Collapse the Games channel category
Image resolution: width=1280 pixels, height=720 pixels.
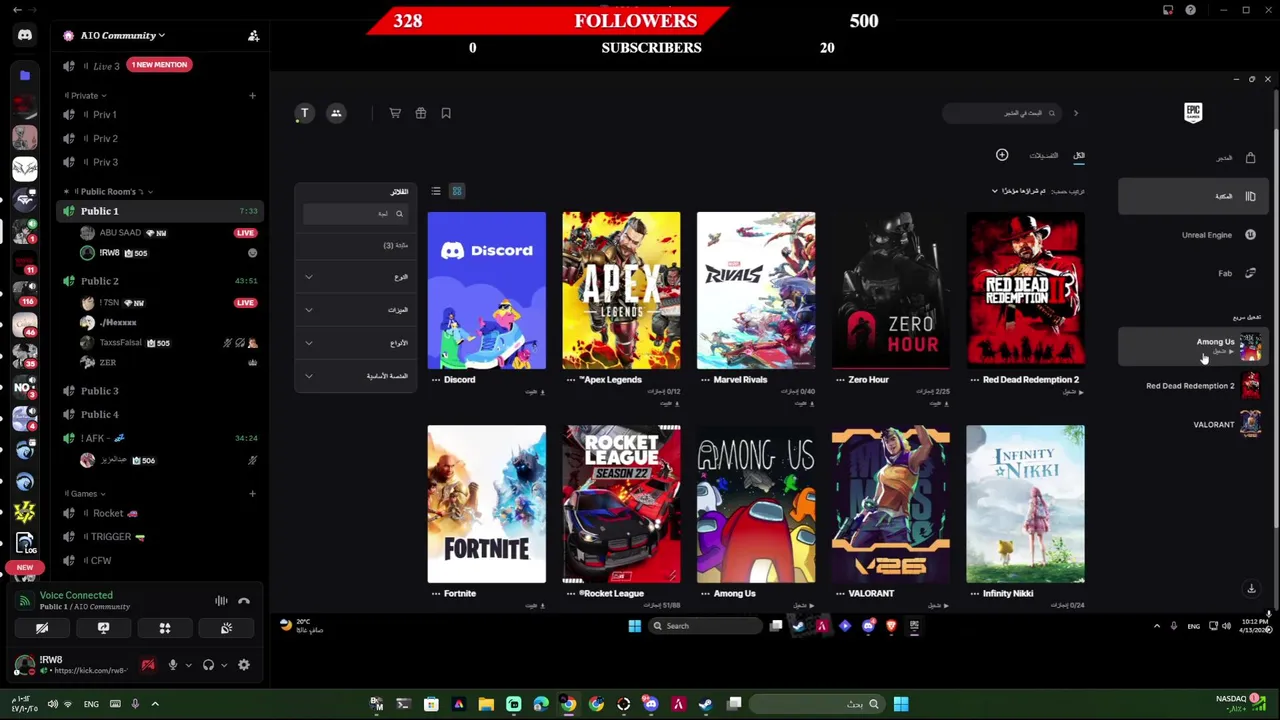84,494
